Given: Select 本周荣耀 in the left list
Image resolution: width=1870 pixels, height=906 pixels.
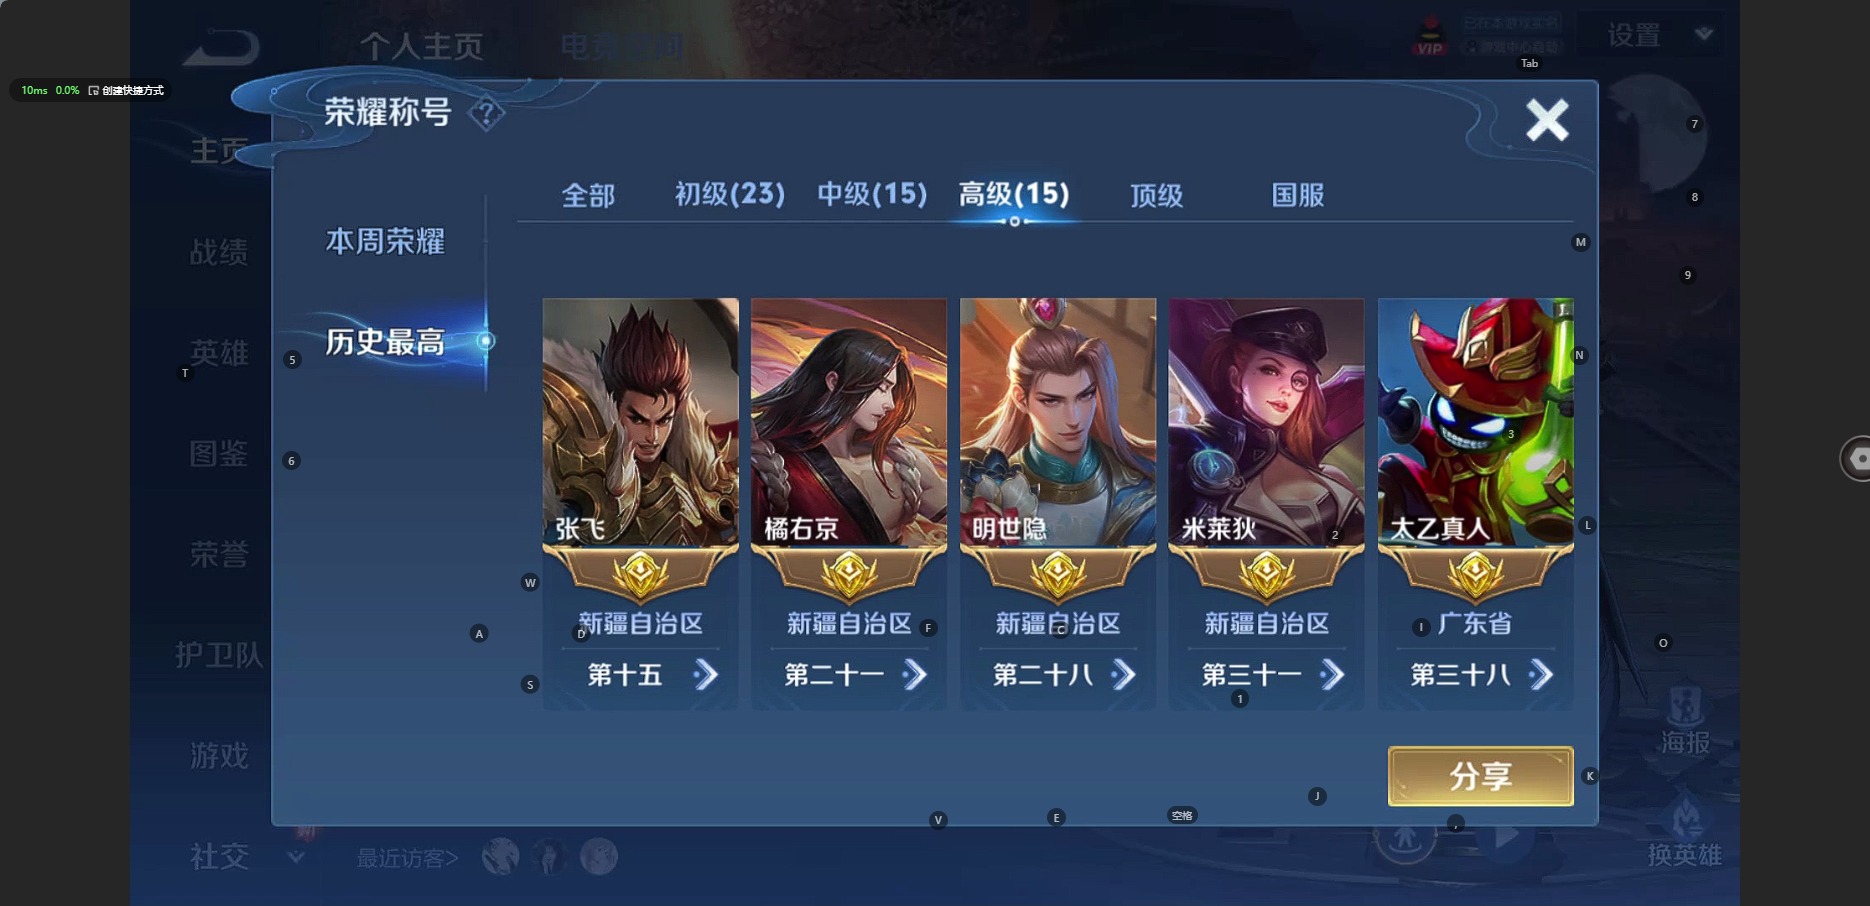Looking at the screenshot, I should 385,241.
